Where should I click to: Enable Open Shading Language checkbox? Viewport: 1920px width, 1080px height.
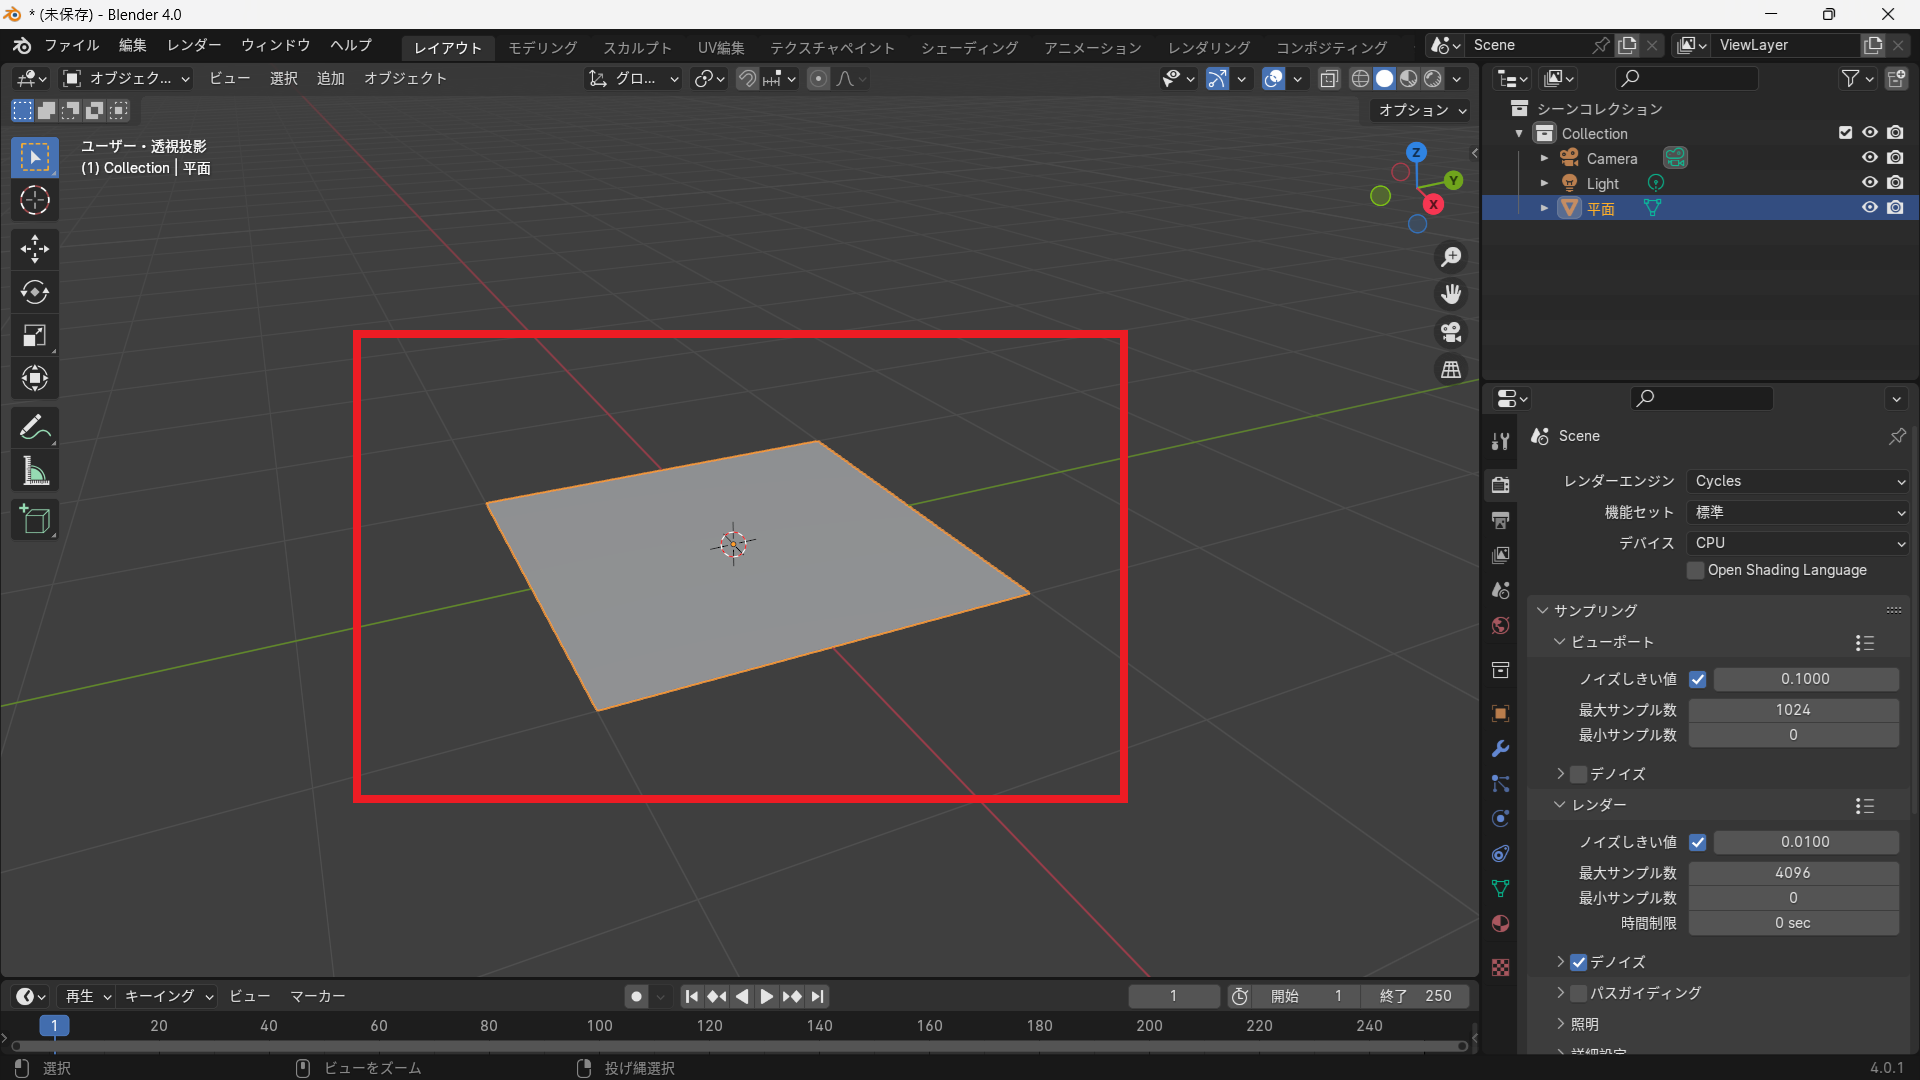(1696, 570)
